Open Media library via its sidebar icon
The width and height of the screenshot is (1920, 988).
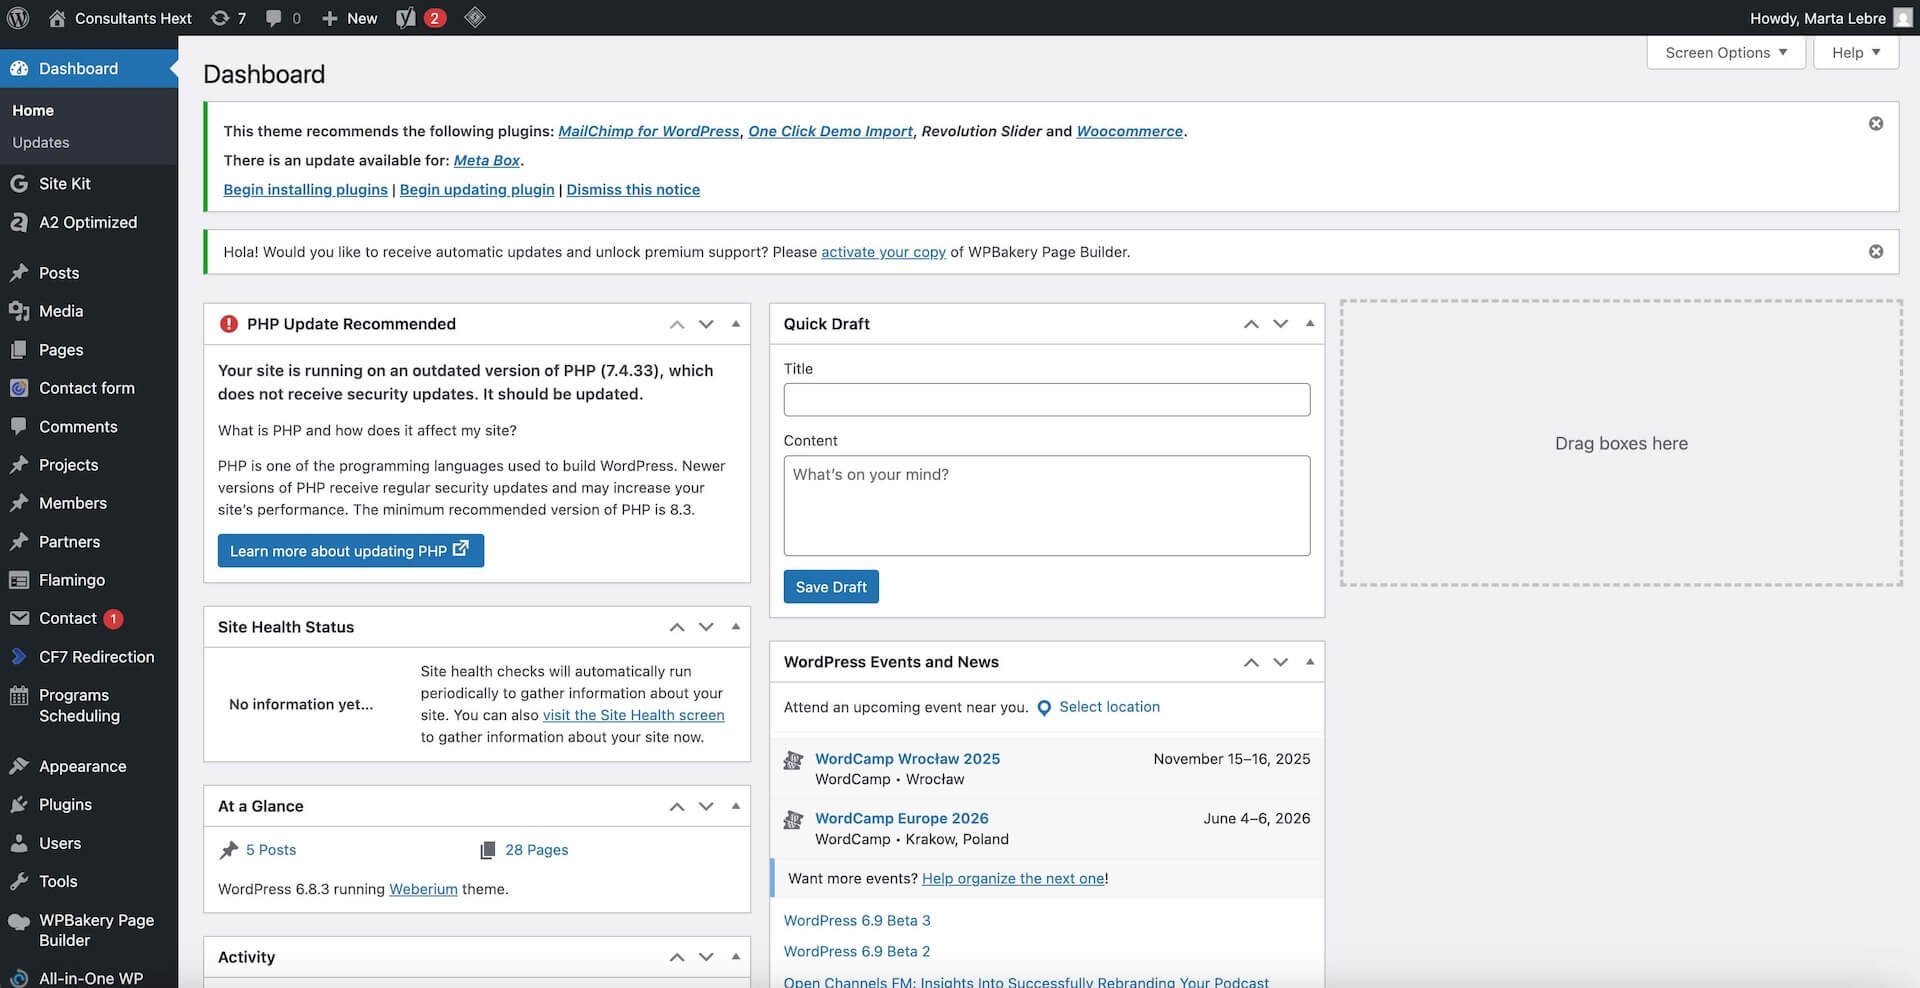click(x=20, y=311)
